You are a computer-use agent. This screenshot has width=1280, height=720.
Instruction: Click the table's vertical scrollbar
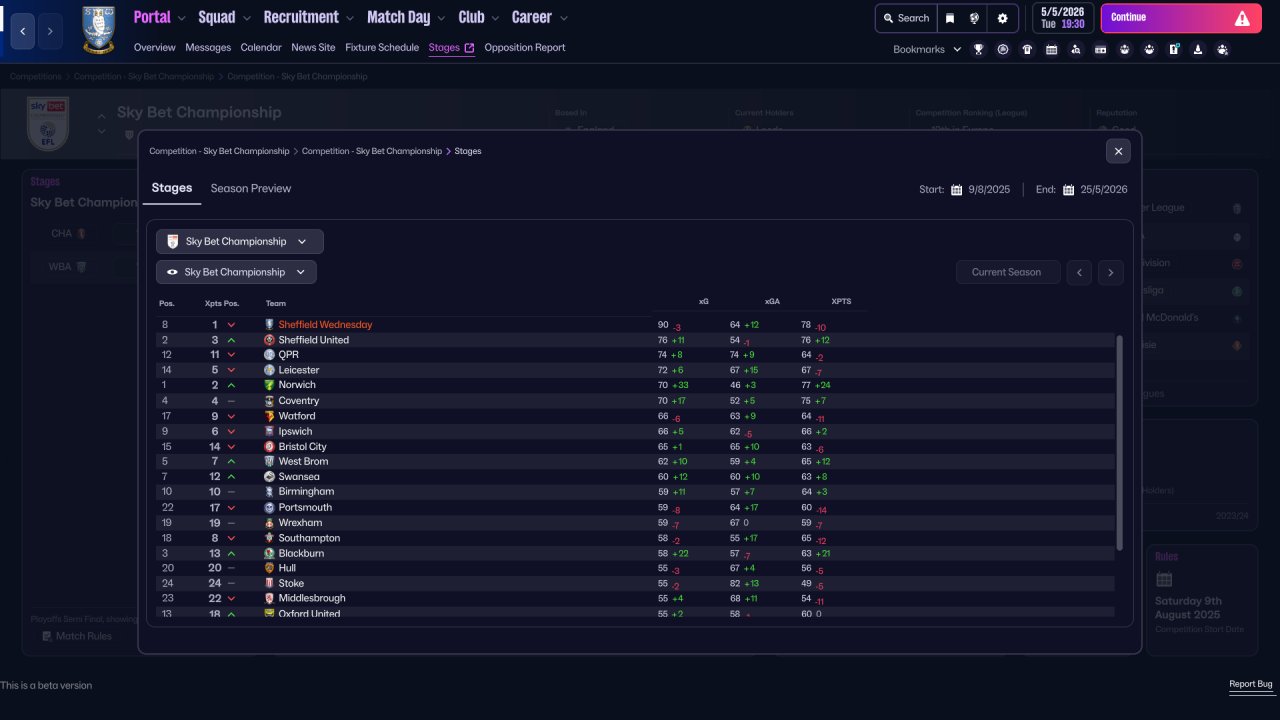tap(1119, 442)
